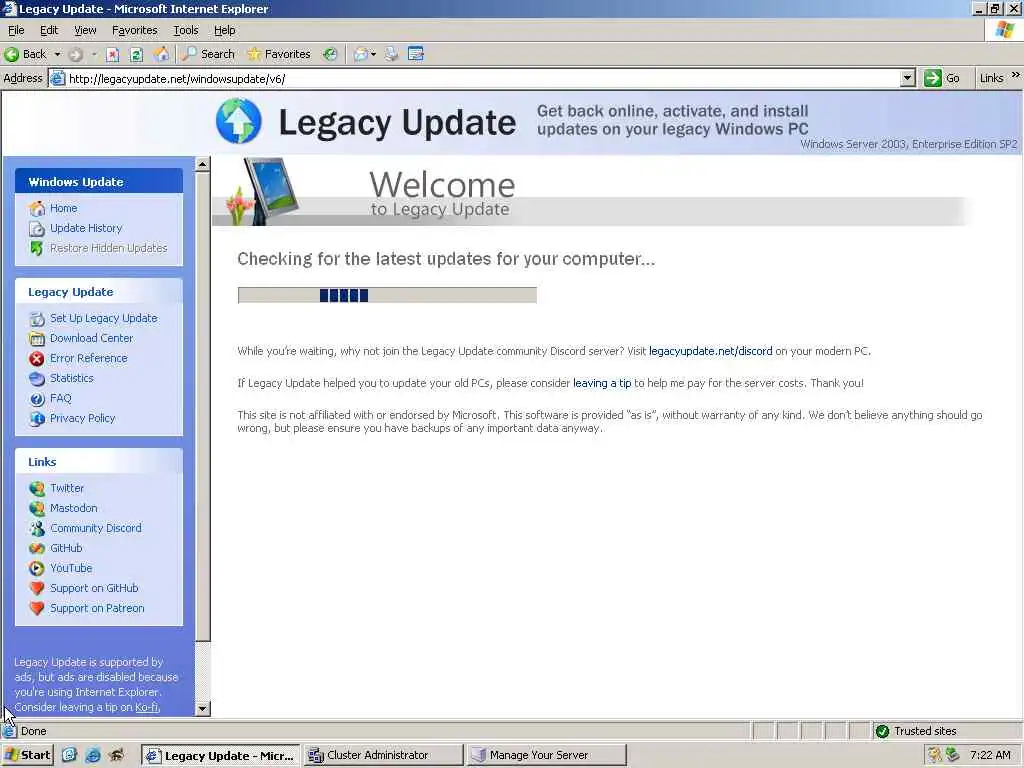
Task: Click the update checking progress bar
Action: click(387, 295)
